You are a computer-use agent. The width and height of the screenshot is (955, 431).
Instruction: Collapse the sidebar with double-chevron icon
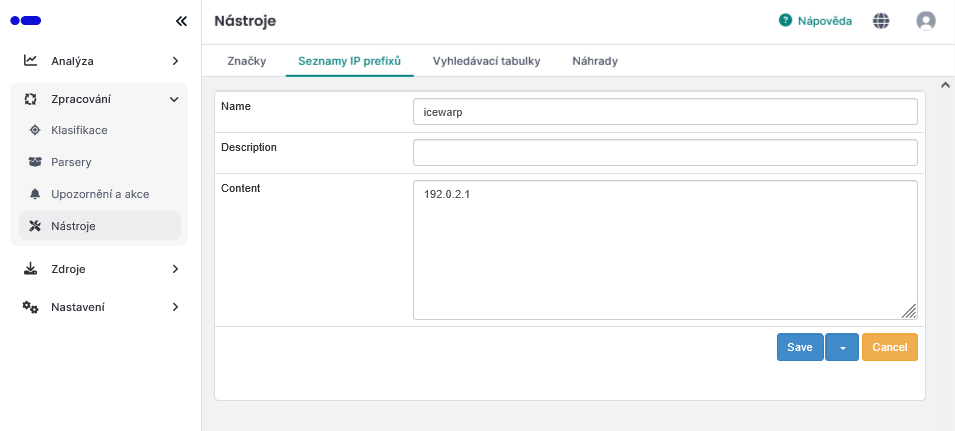click(180, 20)
